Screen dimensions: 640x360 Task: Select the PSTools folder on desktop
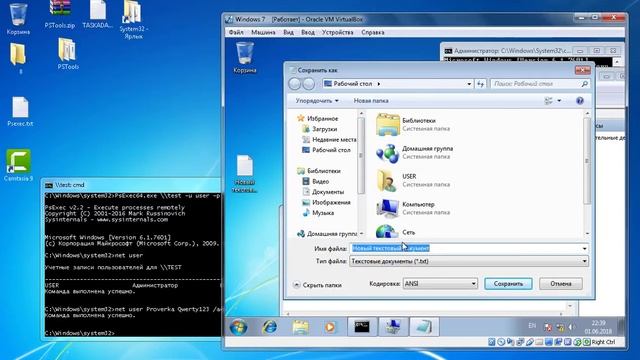coord(68,53)
